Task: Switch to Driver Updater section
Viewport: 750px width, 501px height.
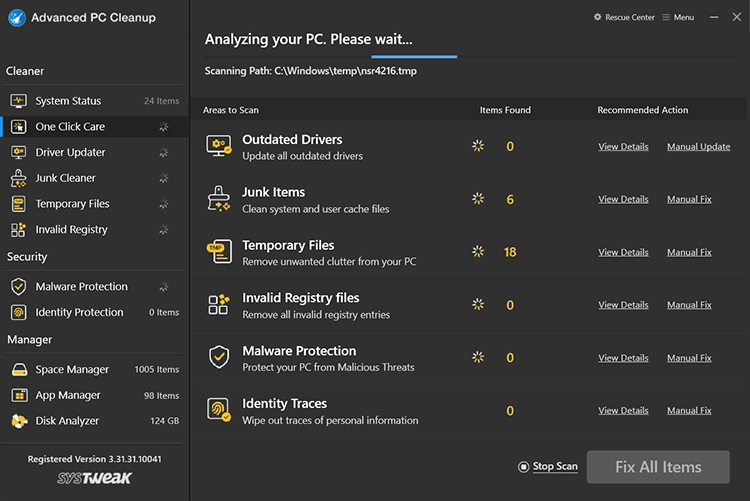Action: coord(70,152)
